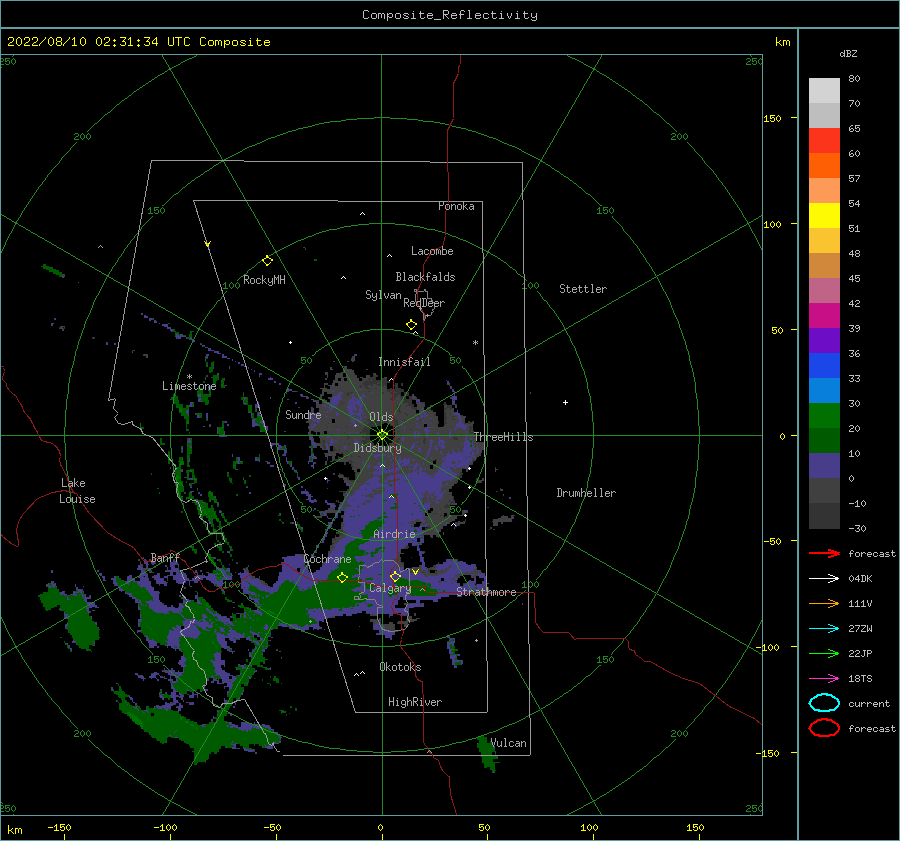Image resolution: width=900 pixels, height=841 pixels.
Task: Click the red forecast ellipse icon
Action: 824,728
